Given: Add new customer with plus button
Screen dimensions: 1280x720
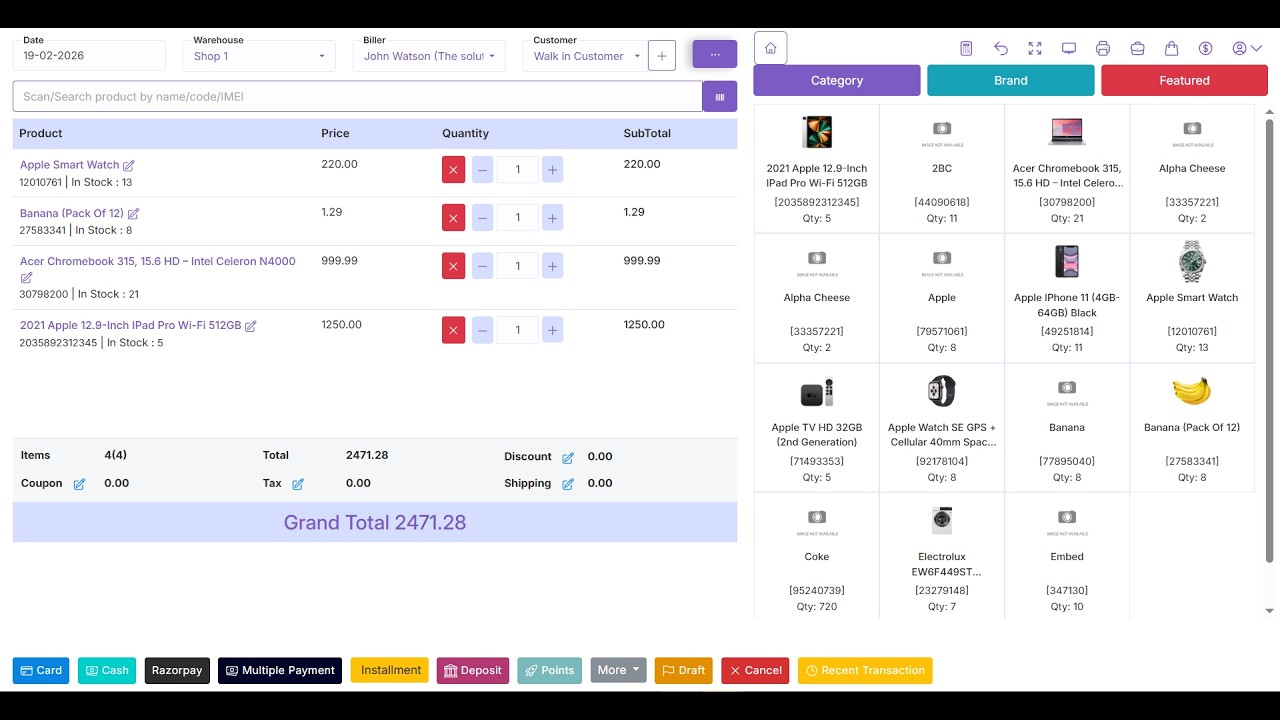Looking at the screenshot, I should click(x=662, y=56).
